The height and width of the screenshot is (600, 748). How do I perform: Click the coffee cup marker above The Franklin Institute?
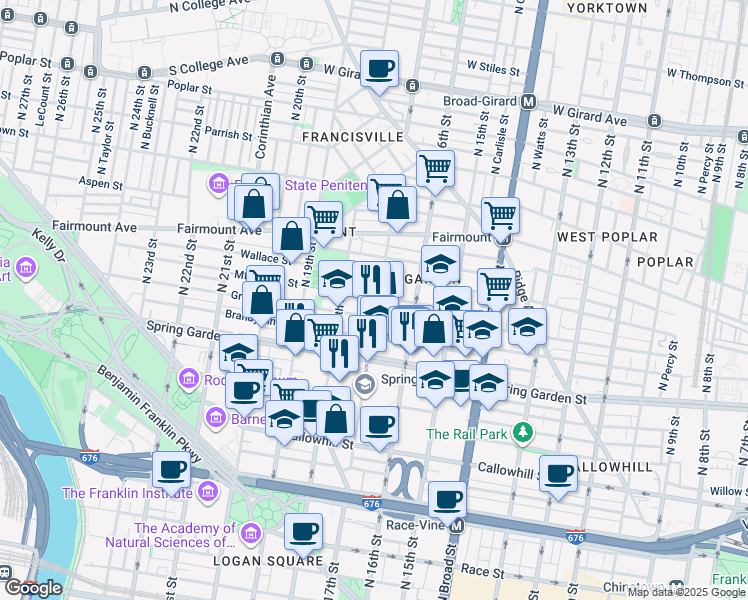click(x=171, y=471)
